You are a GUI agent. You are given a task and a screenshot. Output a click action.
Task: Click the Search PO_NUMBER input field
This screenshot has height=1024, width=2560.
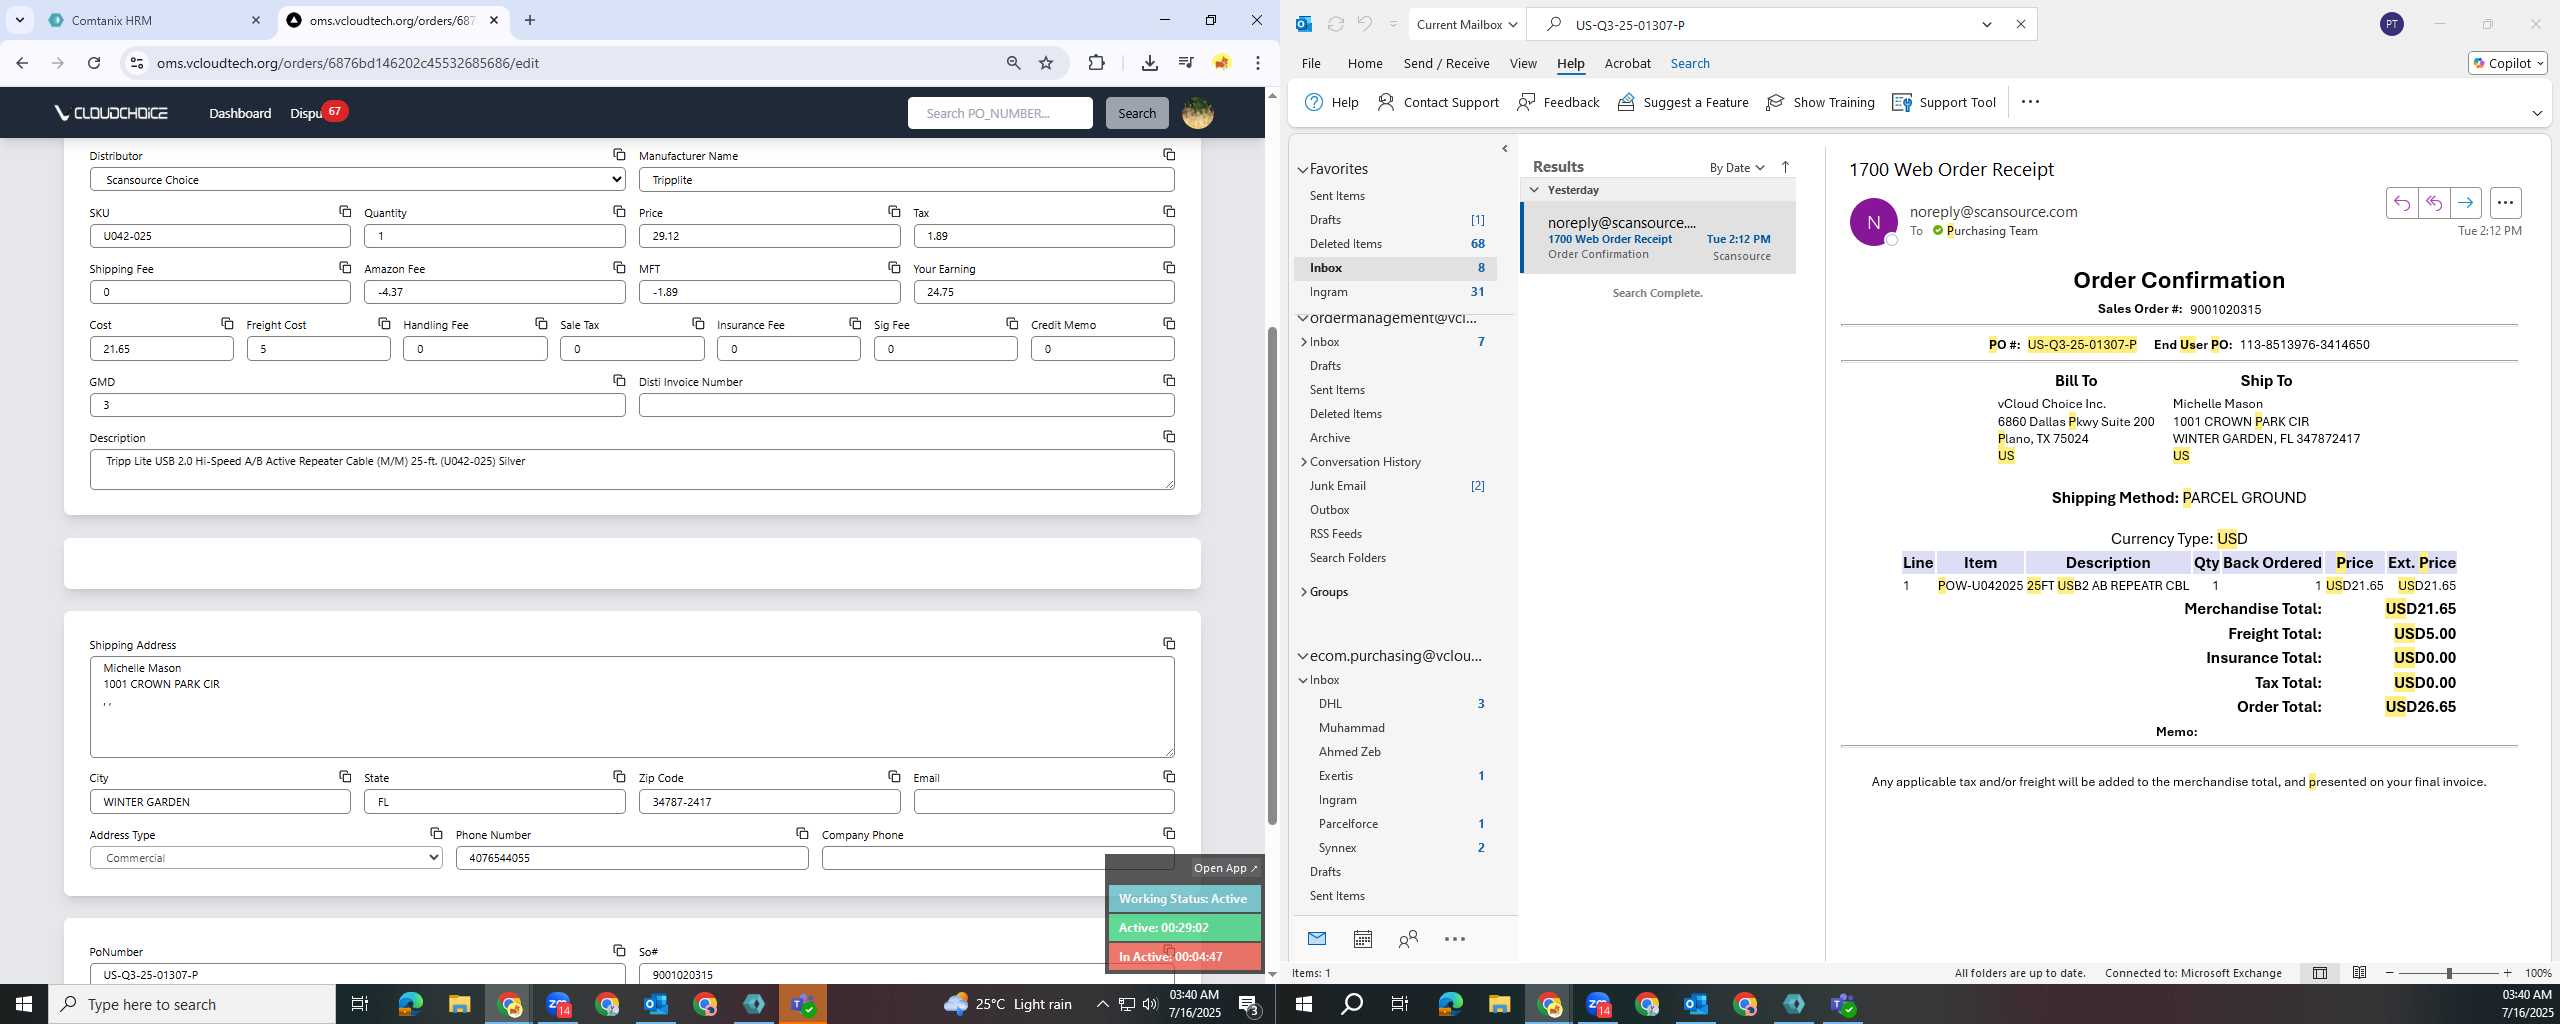click(x=1000, y=113)
